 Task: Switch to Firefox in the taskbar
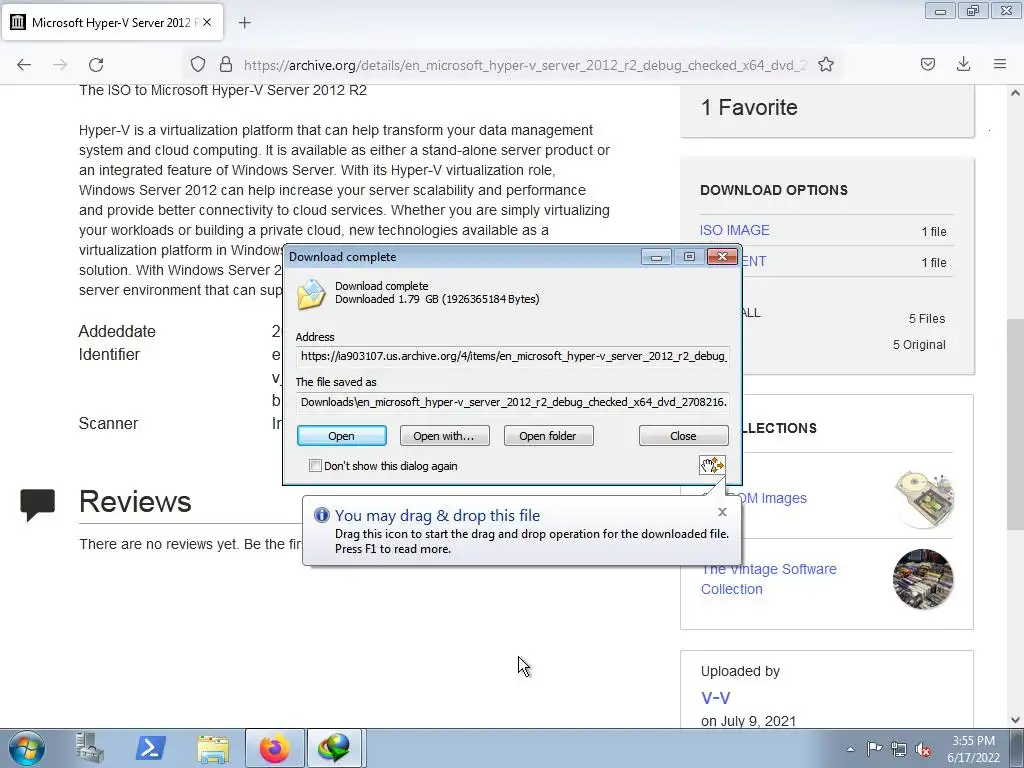pos(275,748)
